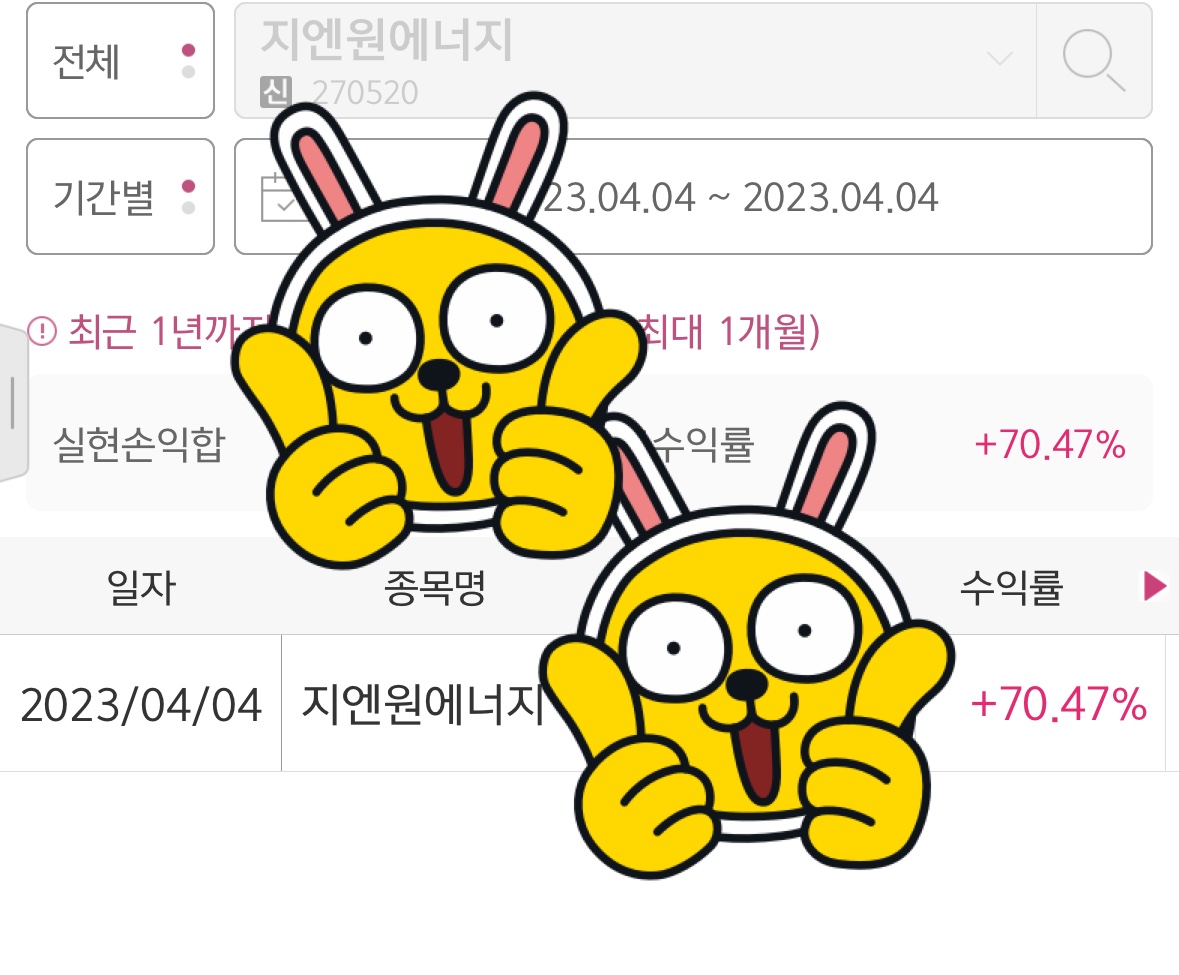The height and width of the screenshot is (975, 1179).
Task: Toggle the 전체 selector button
Action: coord(120,61)
